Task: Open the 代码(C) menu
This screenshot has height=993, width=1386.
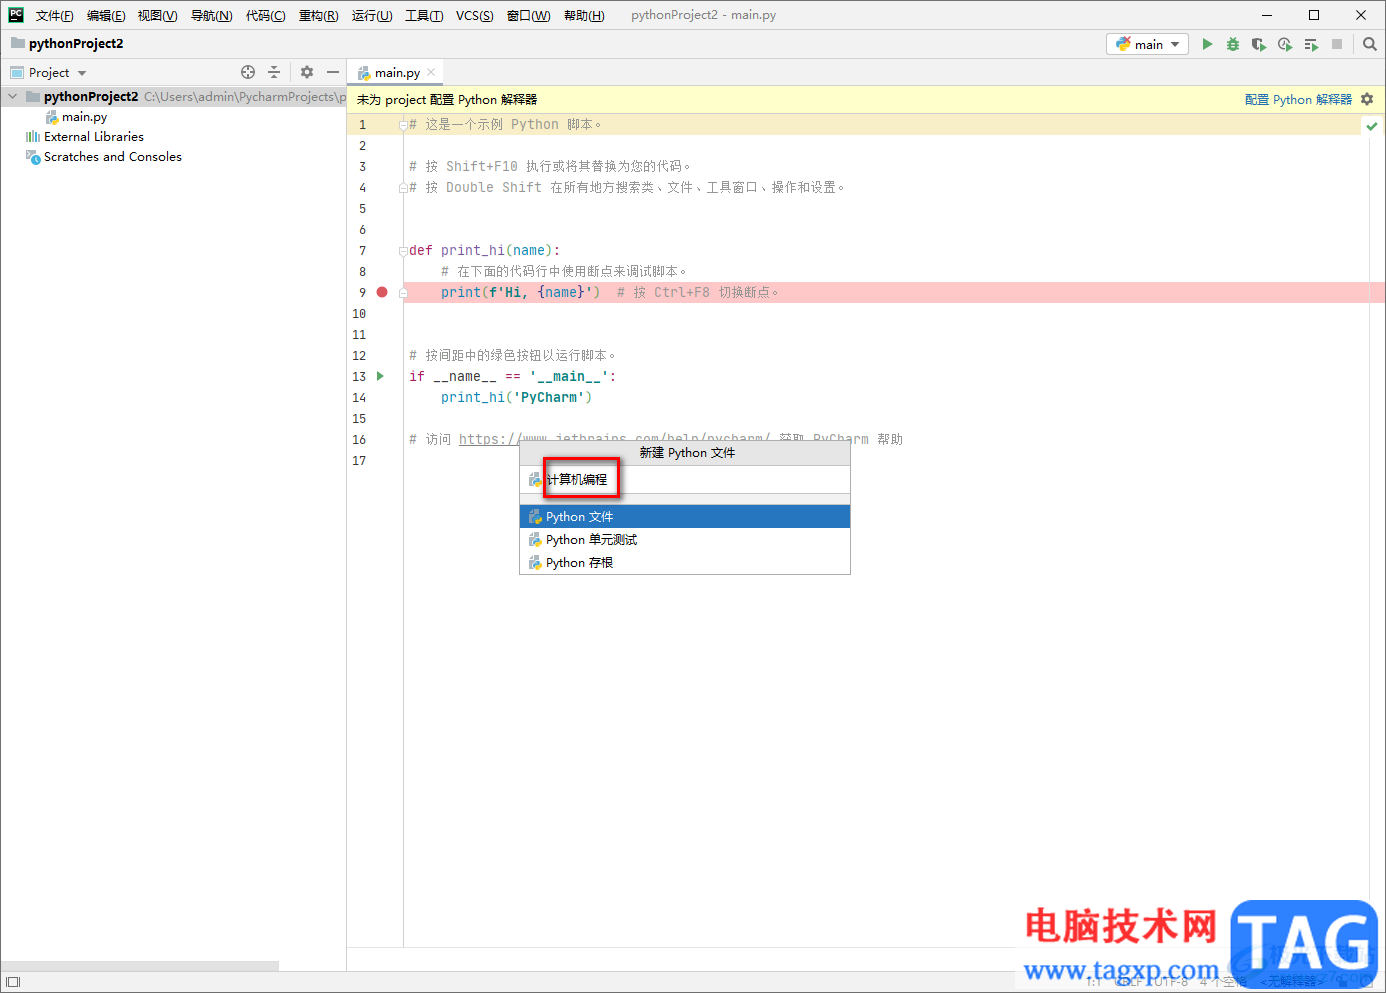Action: coord(266,15)
